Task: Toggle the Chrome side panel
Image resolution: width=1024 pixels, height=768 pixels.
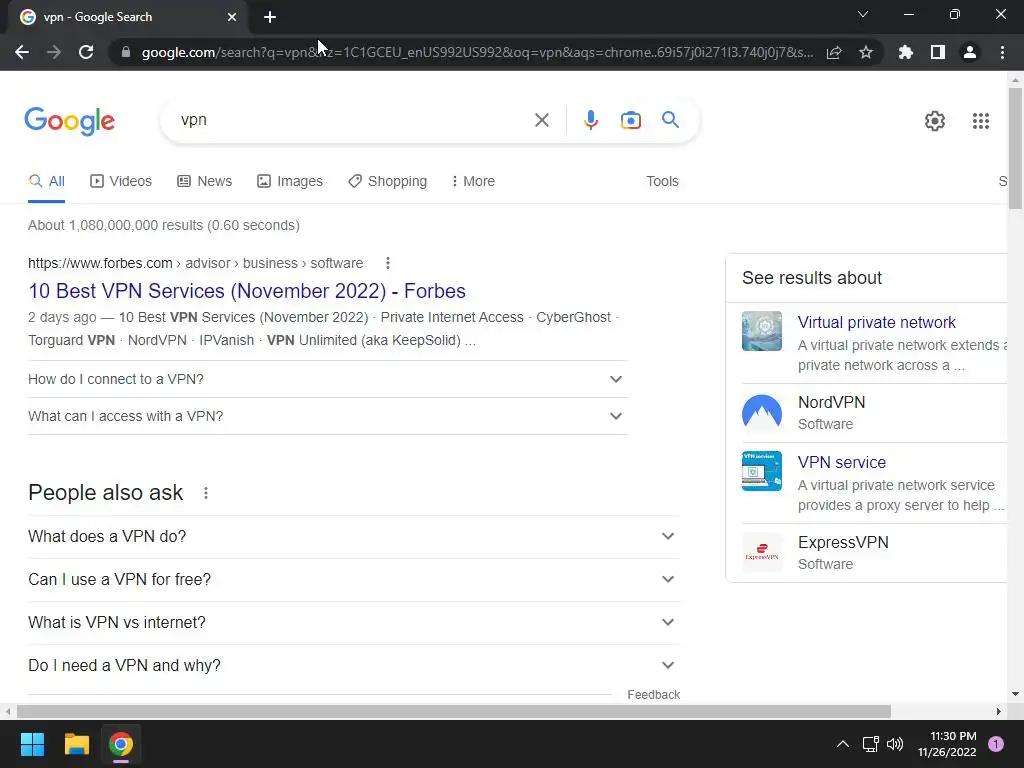Action: 938,52
